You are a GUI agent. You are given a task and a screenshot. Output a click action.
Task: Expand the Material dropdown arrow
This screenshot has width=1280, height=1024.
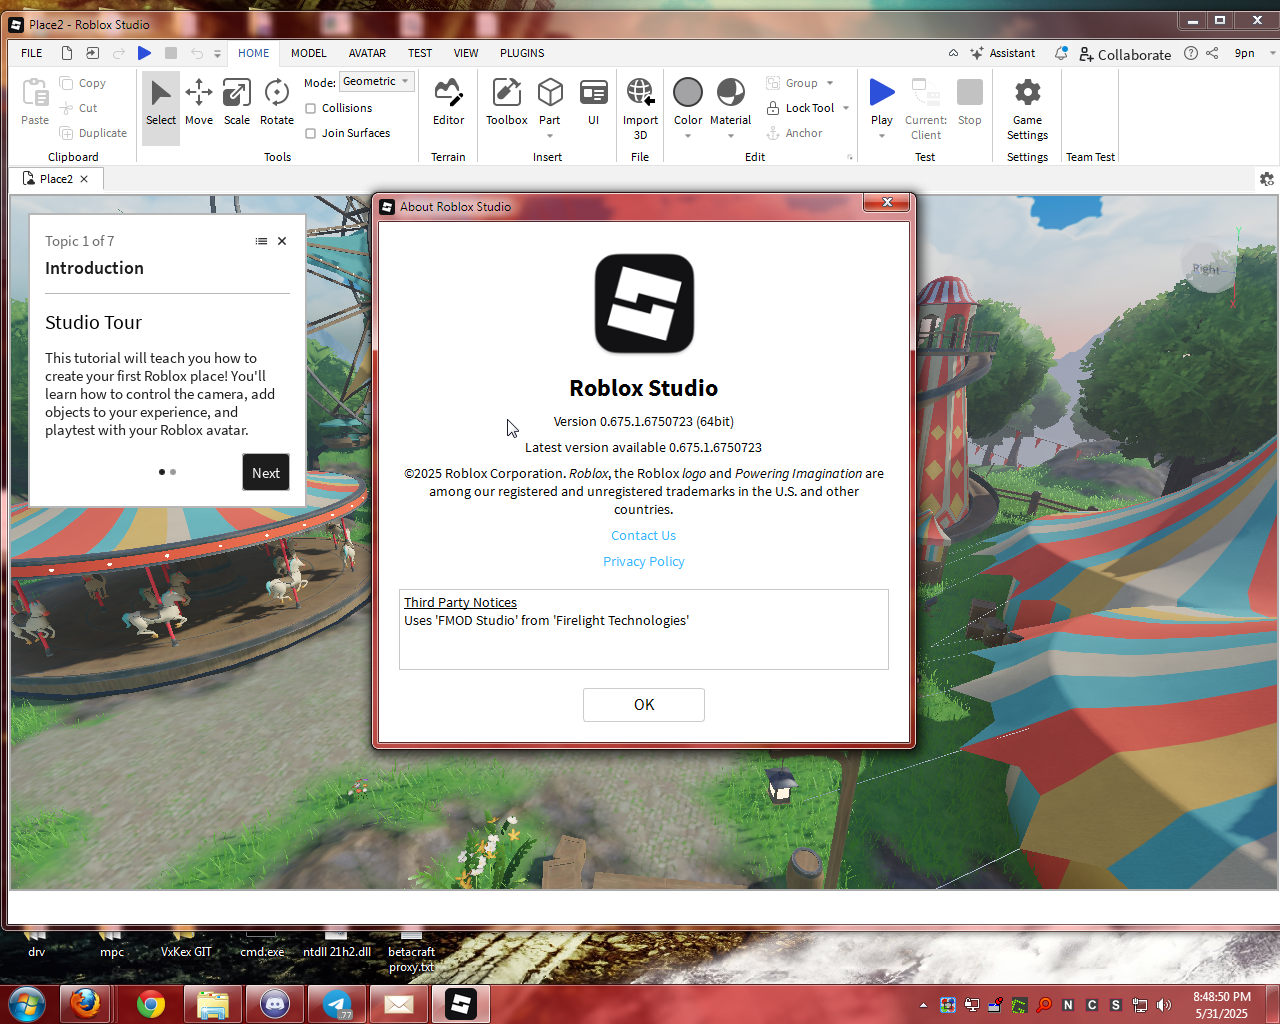(731, 136)
